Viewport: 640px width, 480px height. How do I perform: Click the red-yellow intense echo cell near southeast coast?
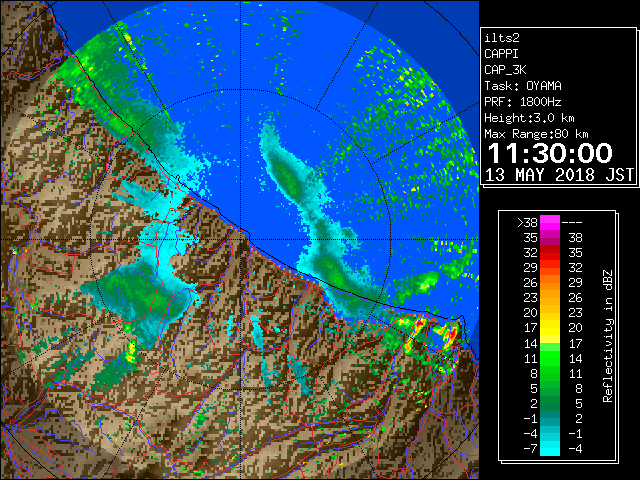pos(449,334)
